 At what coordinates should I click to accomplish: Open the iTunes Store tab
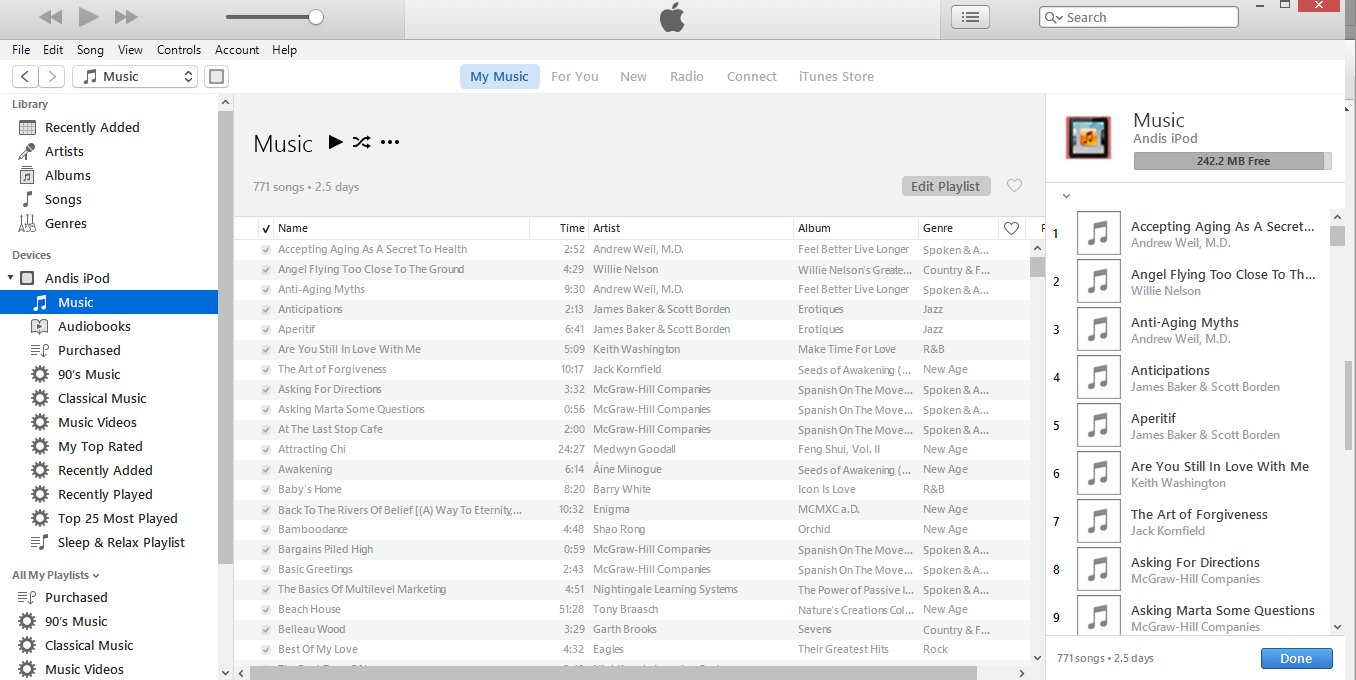coord(836,76)
